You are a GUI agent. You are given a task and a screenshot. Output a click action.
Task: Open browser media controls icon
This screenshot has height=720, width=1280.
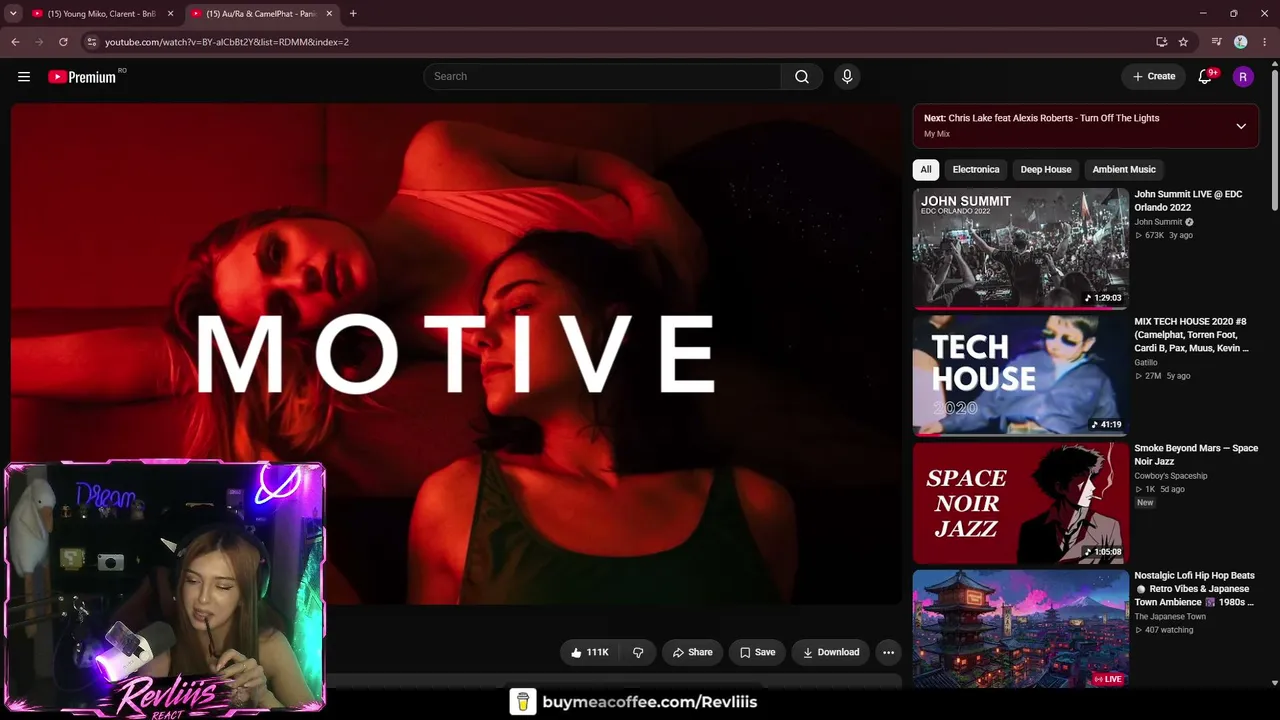(1216, 42)
